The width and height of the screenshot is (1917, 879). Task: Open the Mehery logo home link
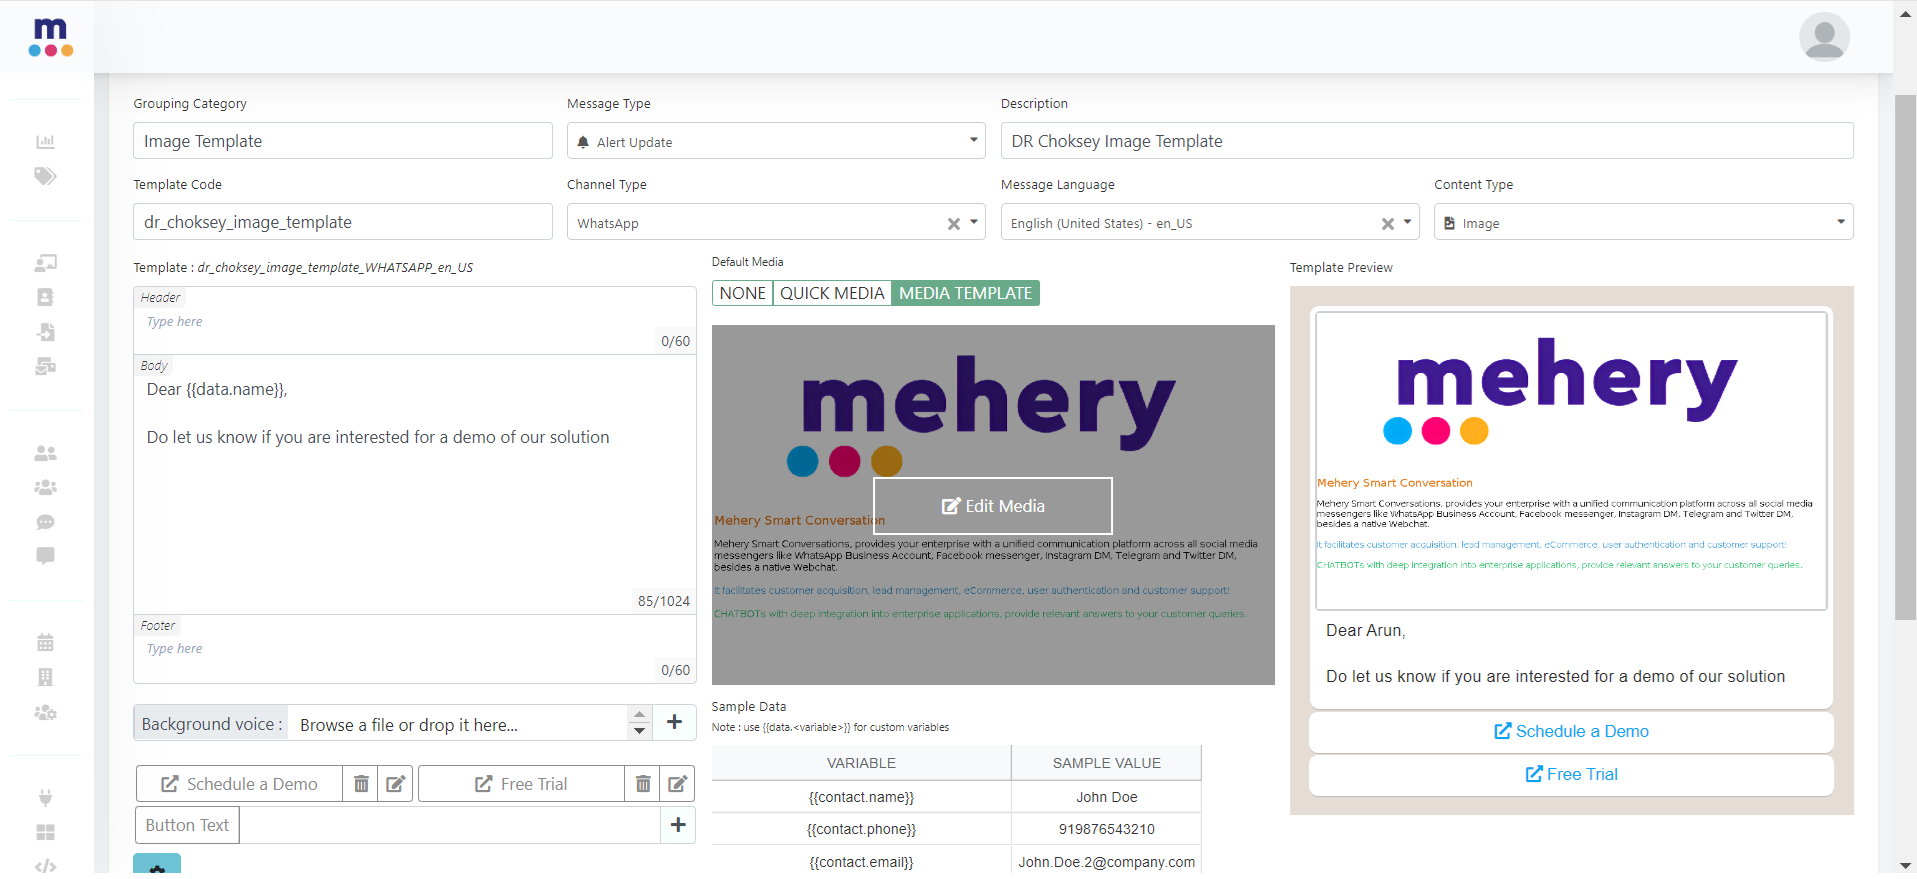coord(50,37)
